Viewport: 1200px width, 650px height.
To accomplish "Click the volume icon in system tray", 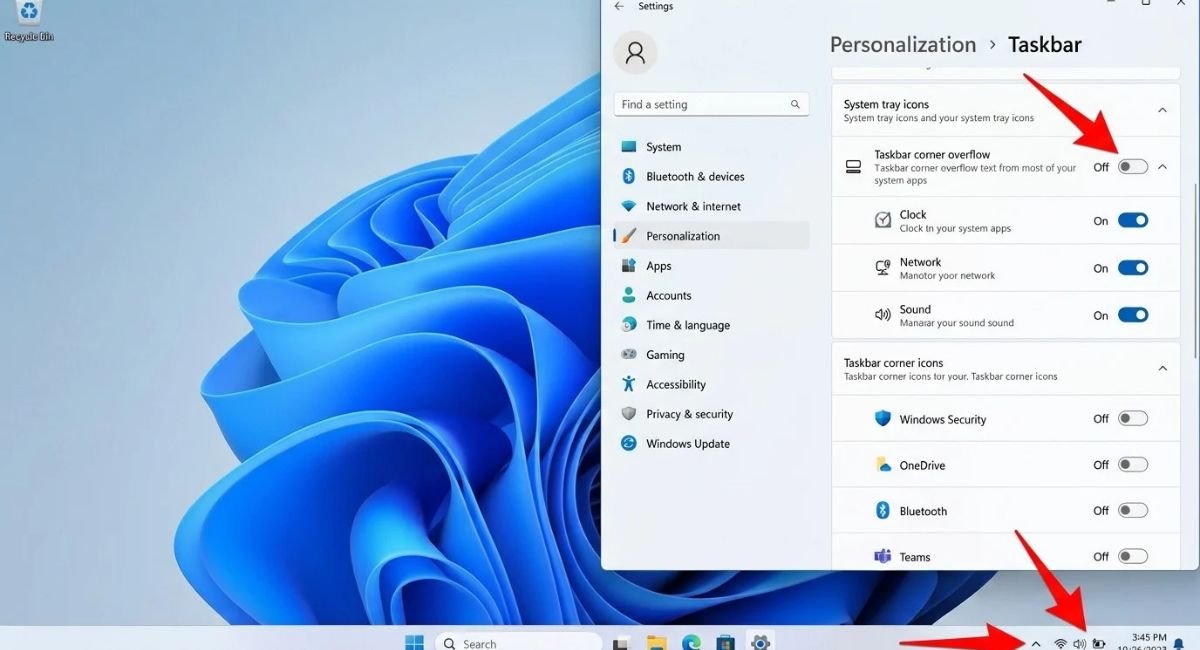I will (x=1080, y=644).
